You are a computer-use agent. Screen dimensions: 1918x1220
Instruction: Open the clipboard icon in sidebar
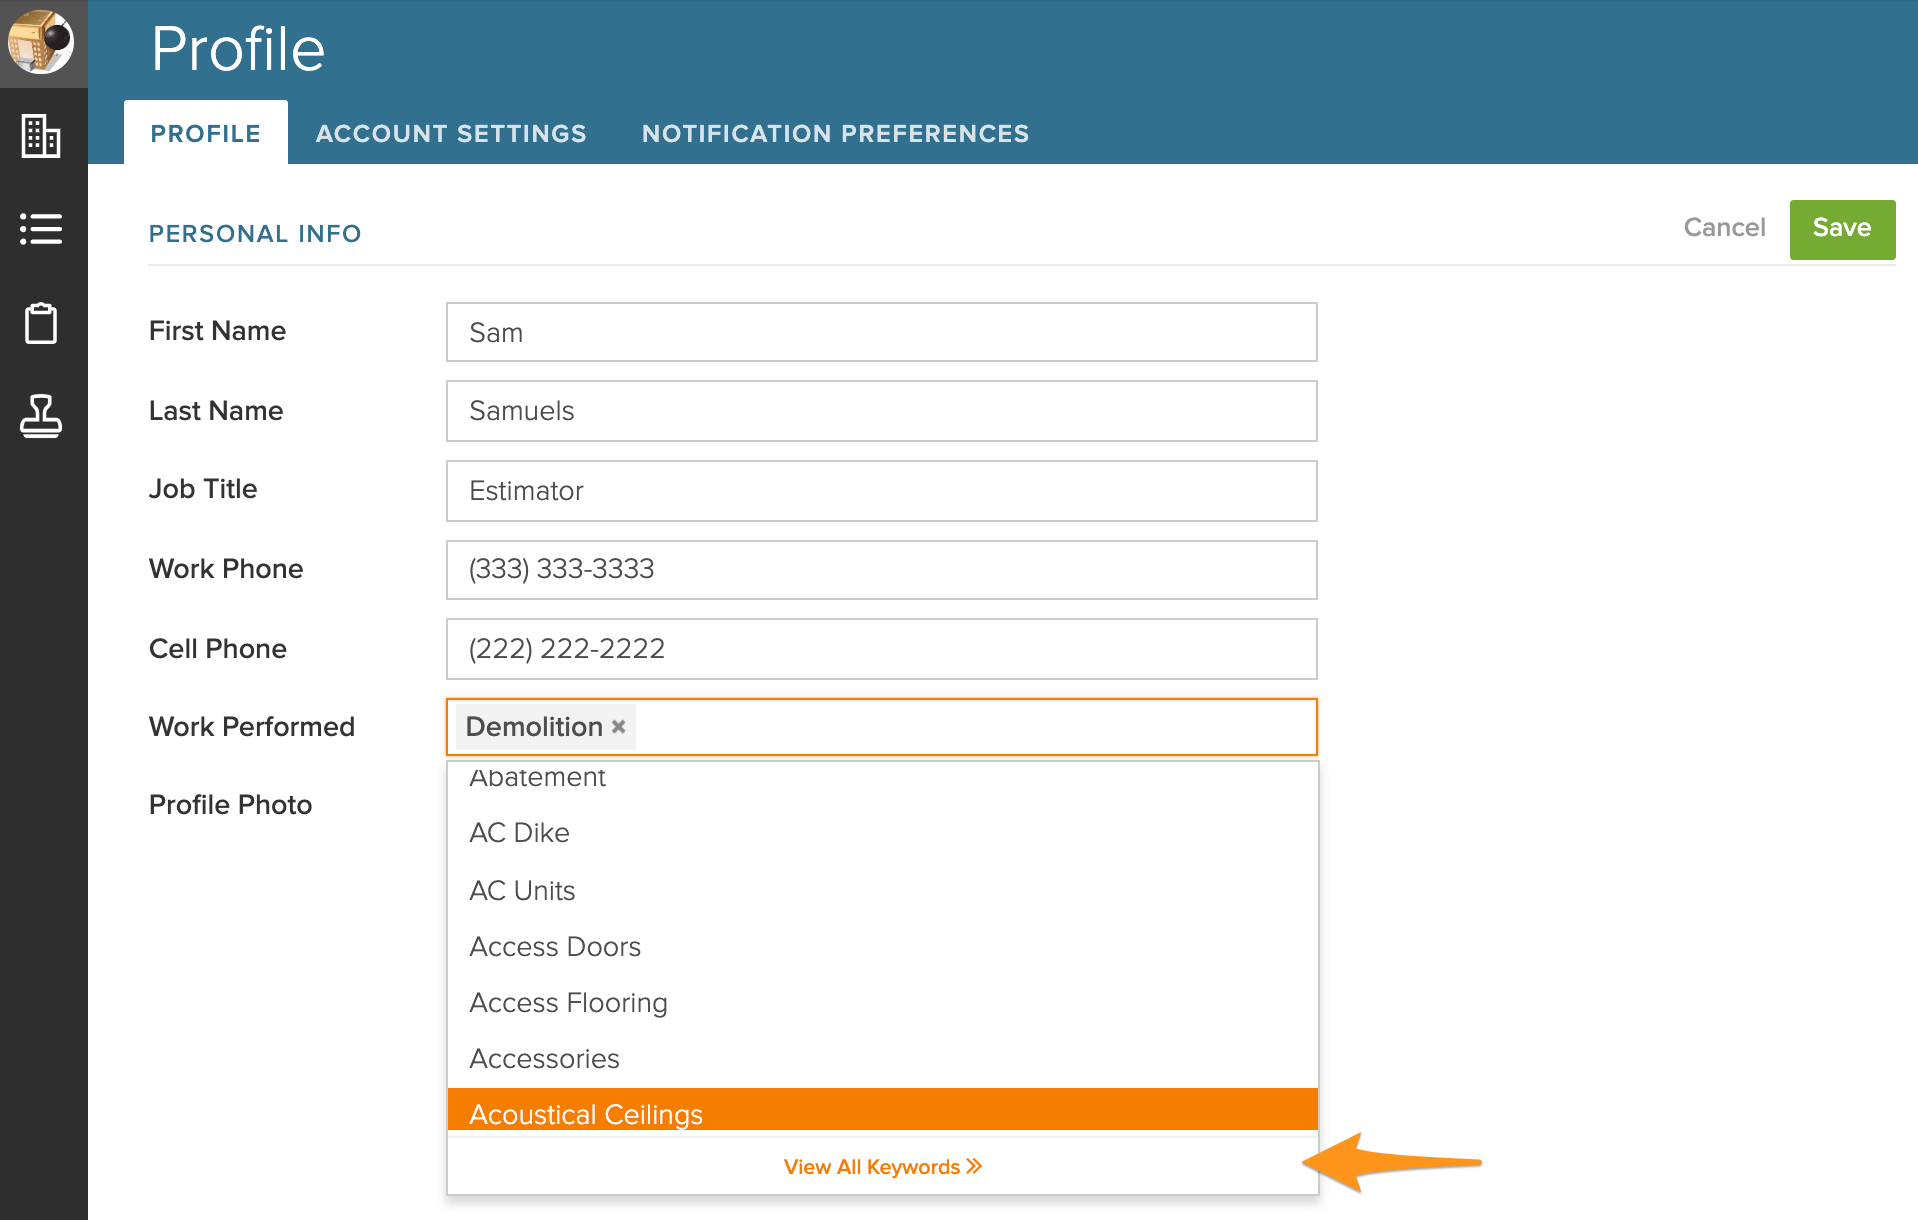41,323
